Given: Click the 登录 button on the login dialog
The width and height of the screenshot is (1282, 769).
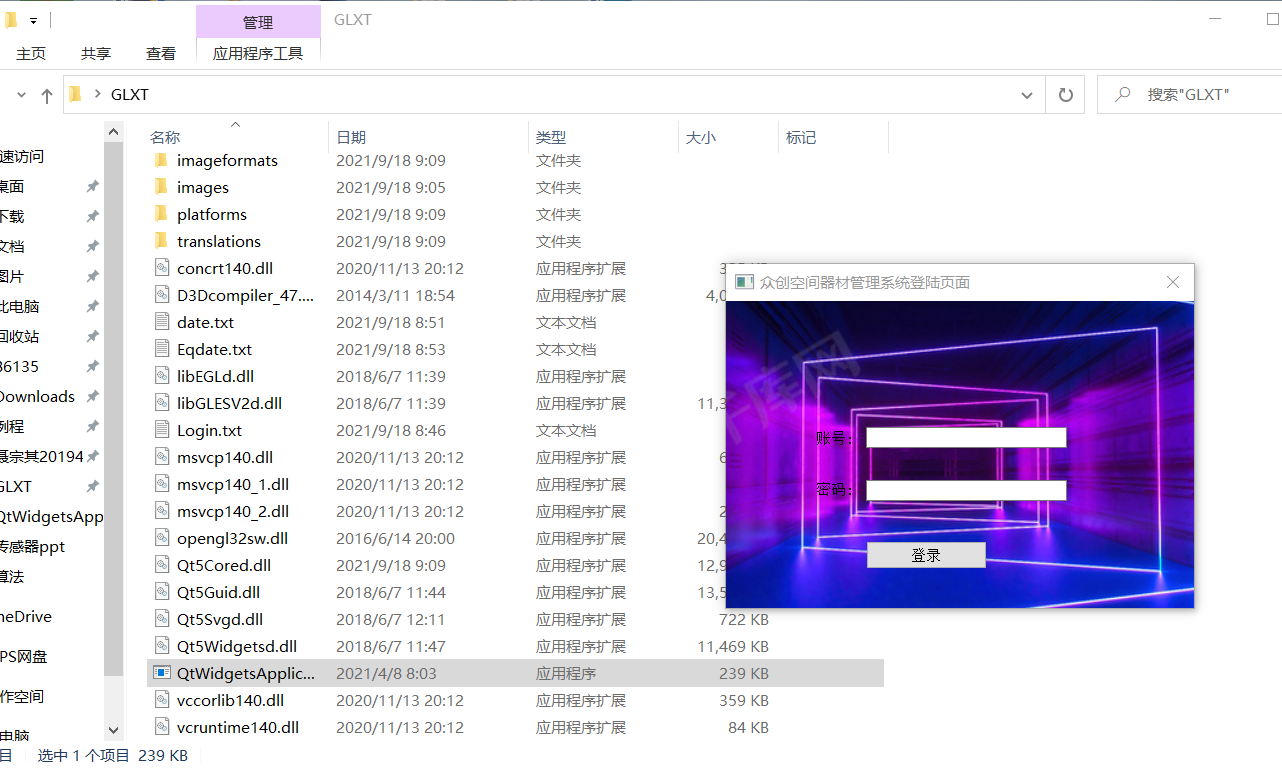Looking at the screenshot, I should [x=925, y=554].
